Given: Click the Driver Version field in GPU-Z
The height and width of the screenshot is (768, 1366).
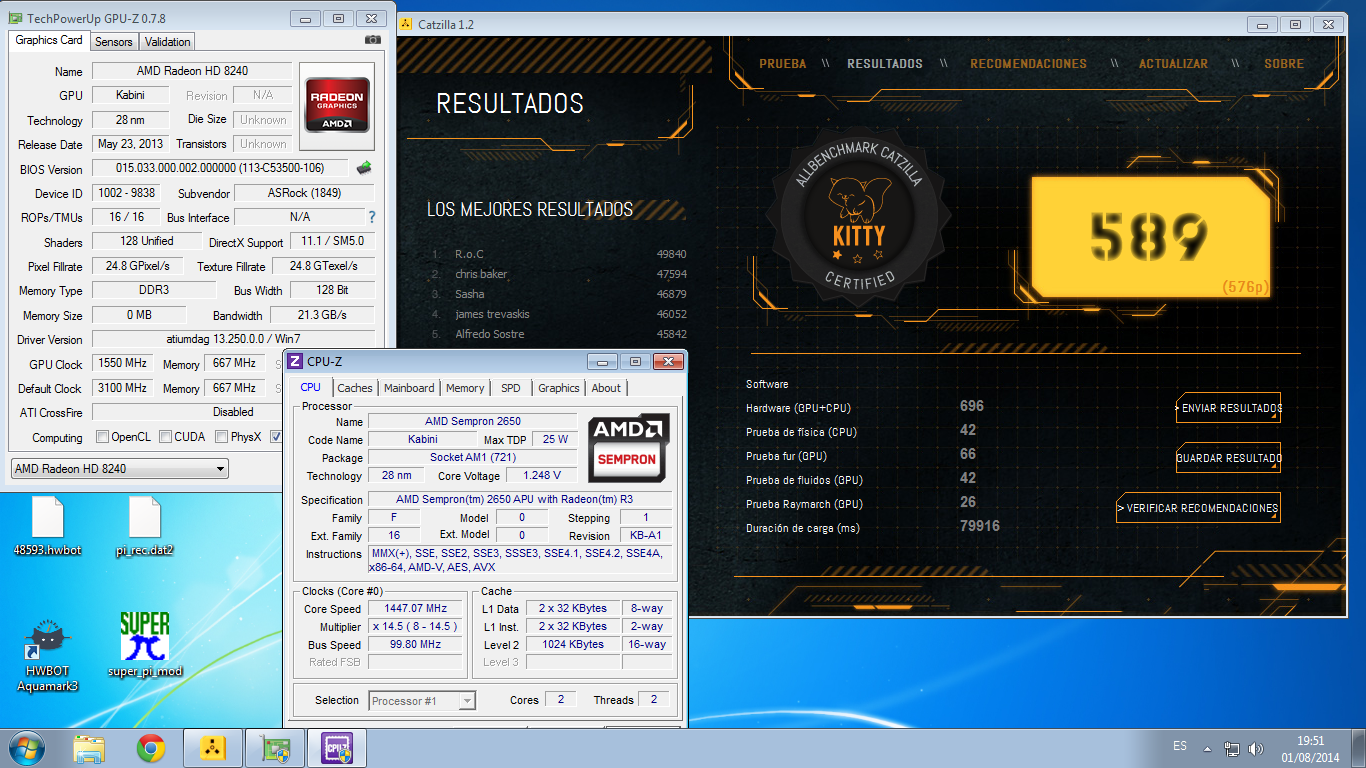Looking at the screenshot, I should tap(233, 339).
